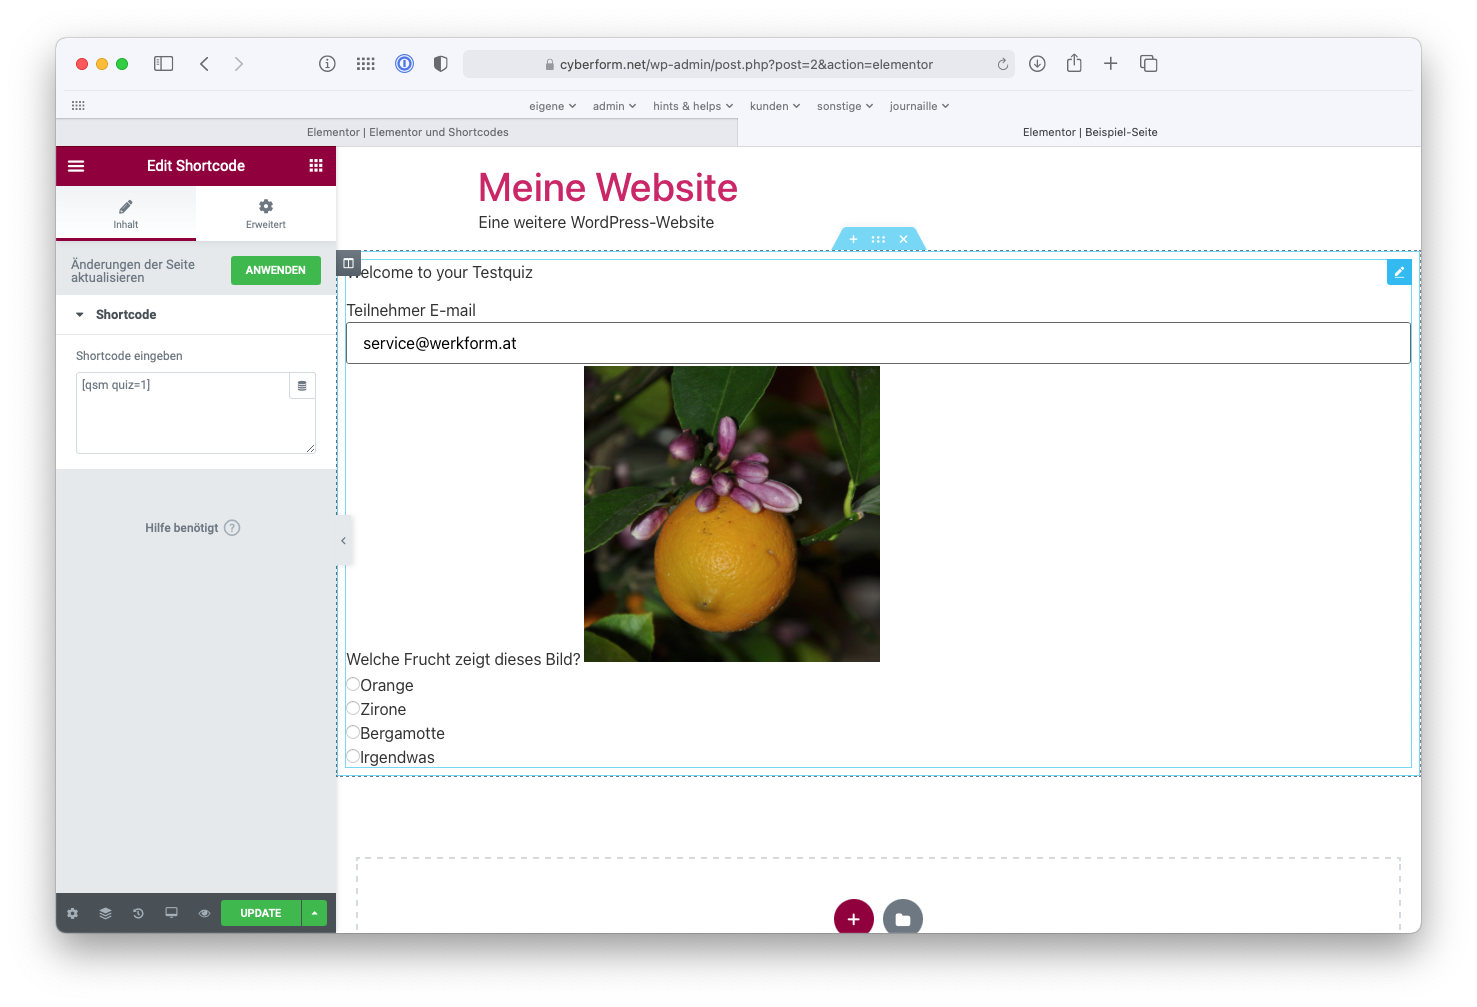This screenshot has height=1007, width=1477.
Task: Open the hints & helps bookmarks folder
Action: pyautogui.click(x=693, y=106)
